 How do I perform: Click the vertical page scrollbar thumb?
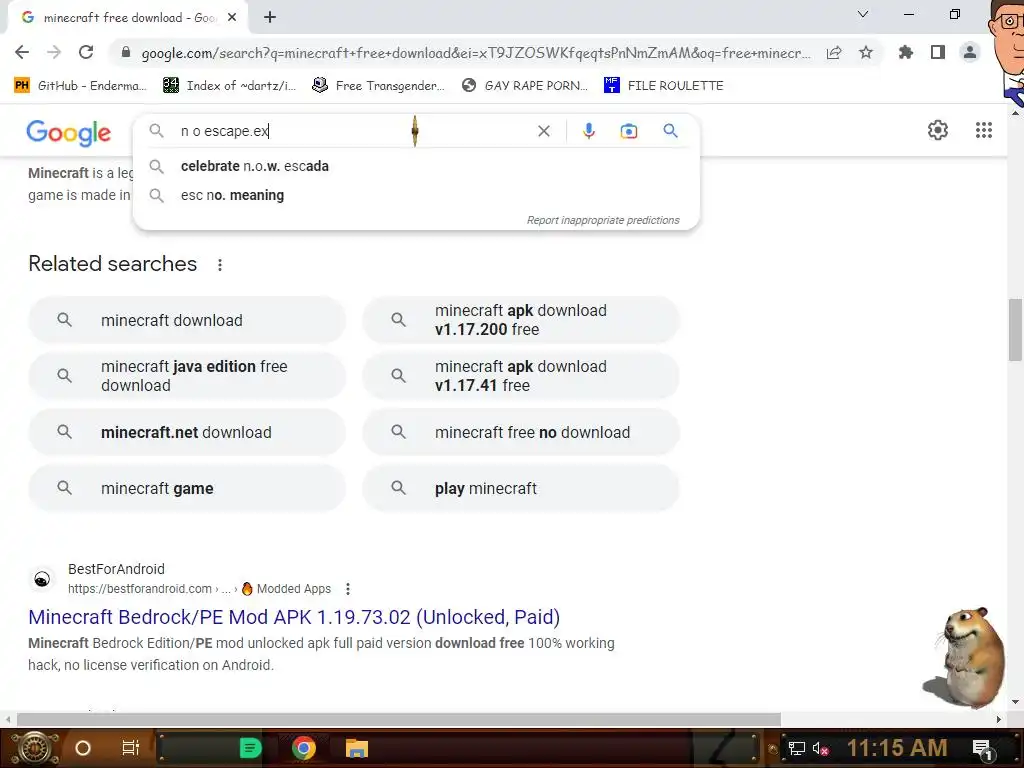(x=1015, y=330)
